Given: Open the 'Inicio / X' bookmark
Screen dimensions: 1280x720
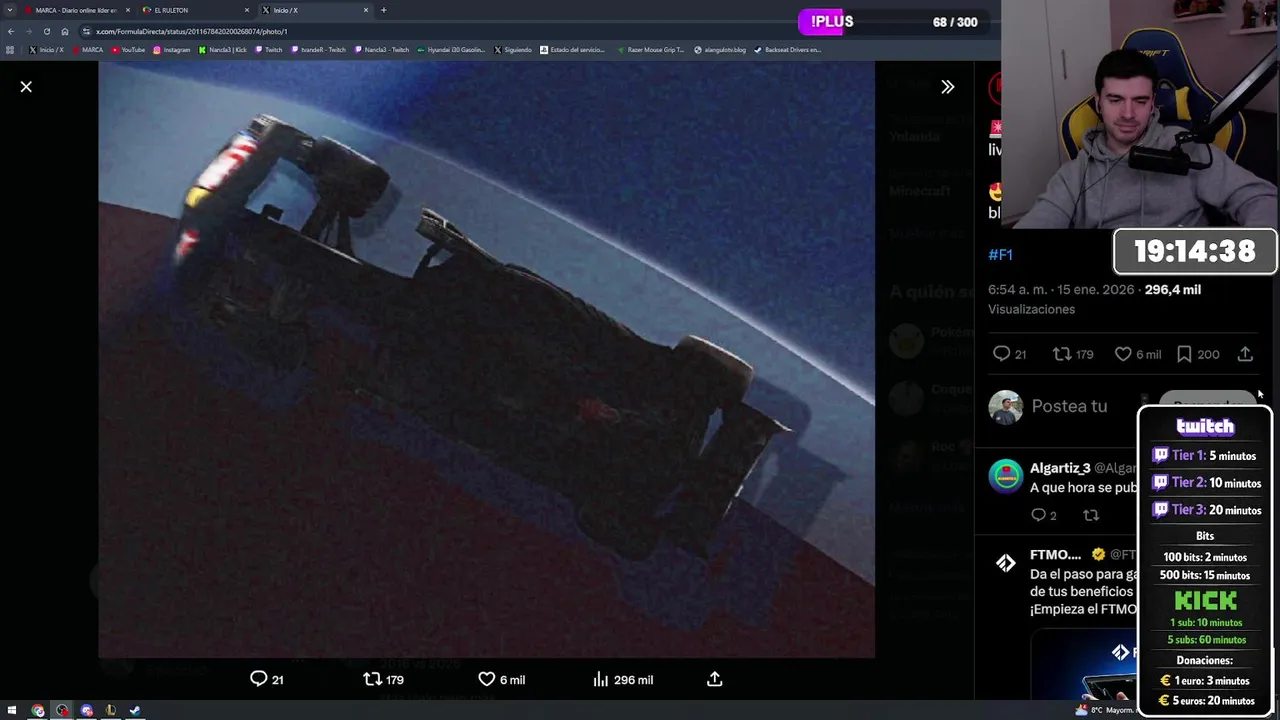Looking at the screenshot, I should pyautogui.click(x=46, y=50).
